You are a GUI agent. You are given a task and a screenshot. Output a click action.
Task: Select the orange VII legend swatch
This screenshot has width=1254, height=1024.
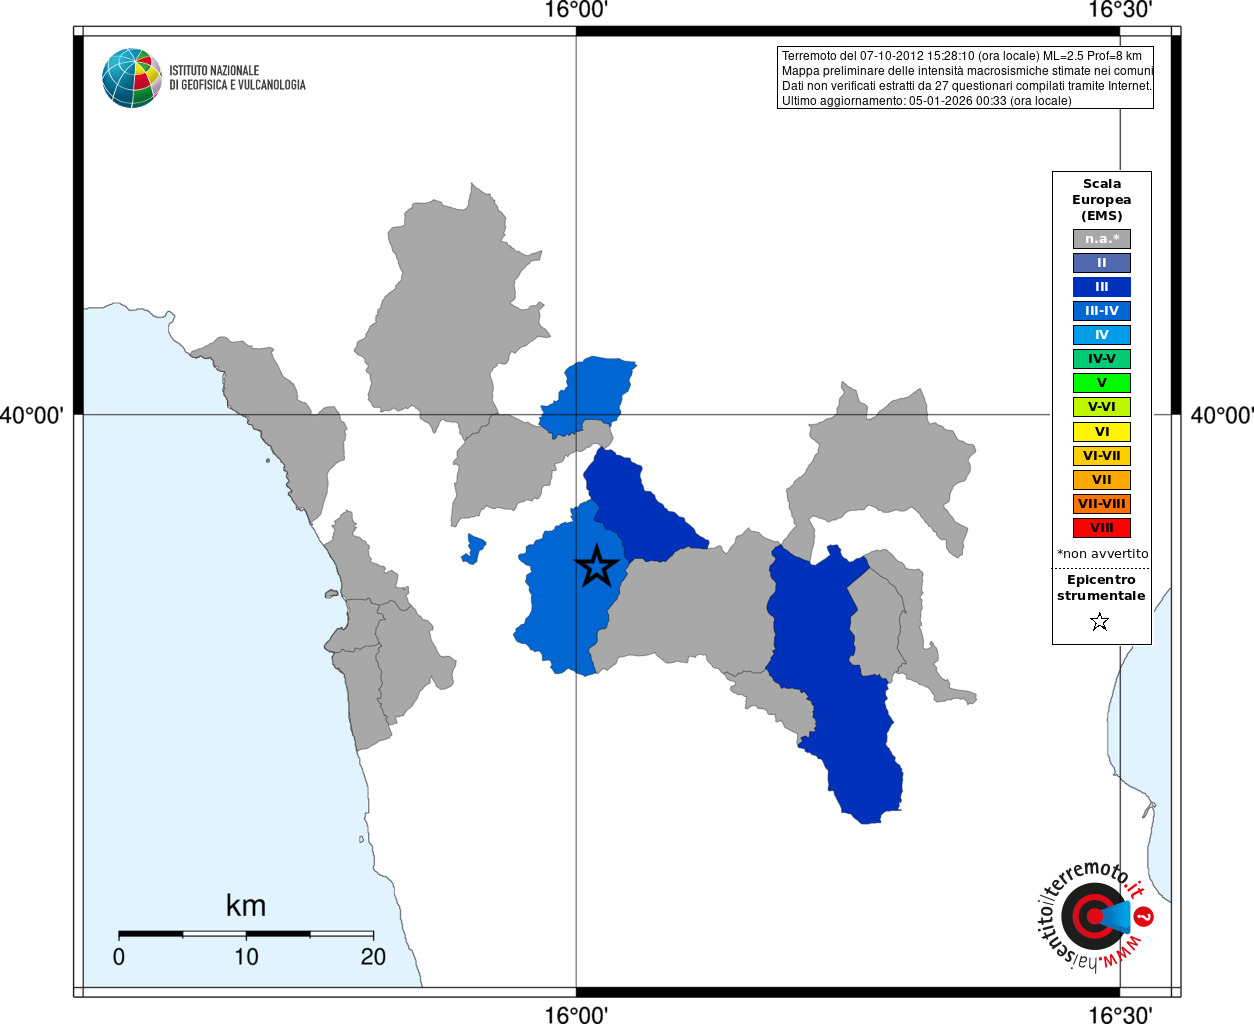[1102, 480]
